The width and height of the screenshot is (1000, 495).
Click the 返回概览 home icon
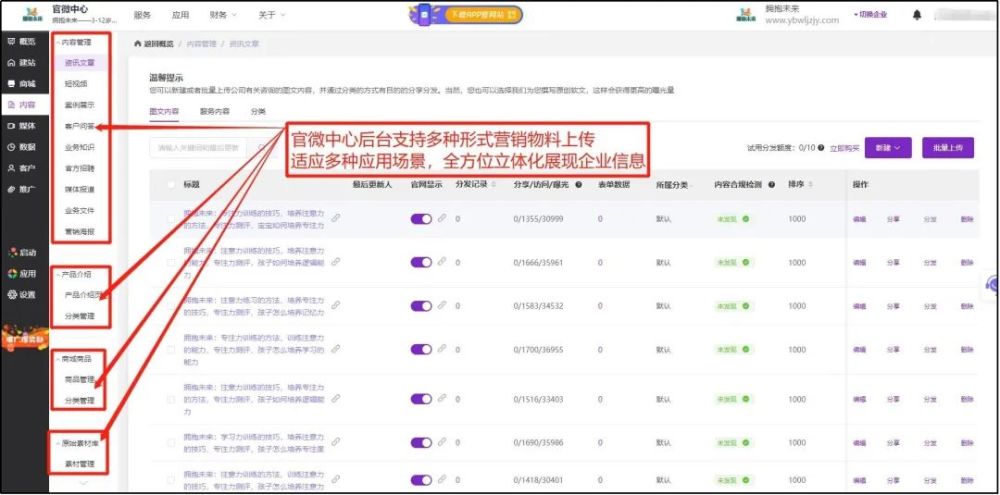137,43
